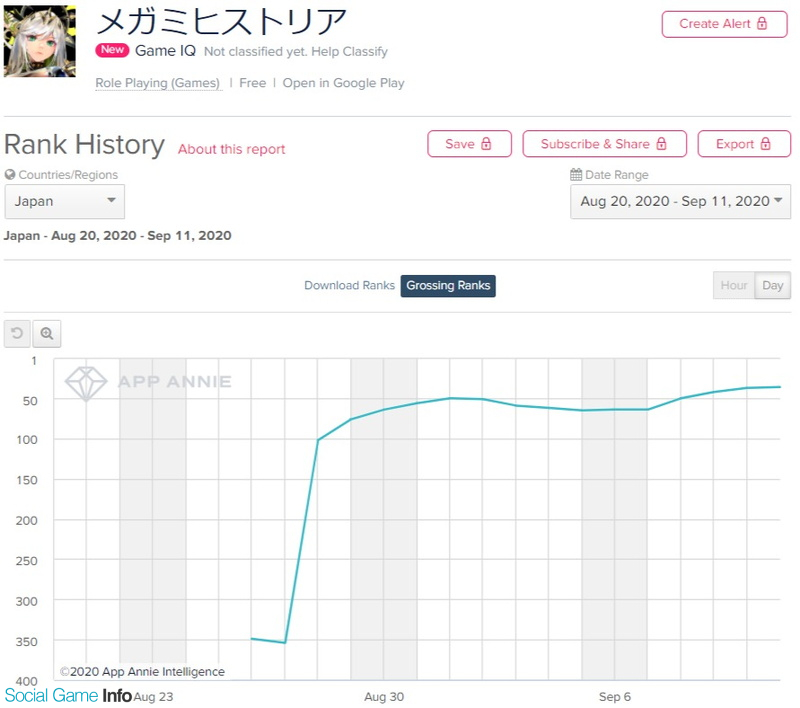800x708 pixels.
Task: Click the Open in Google Play link
Action: pos(343,83)
